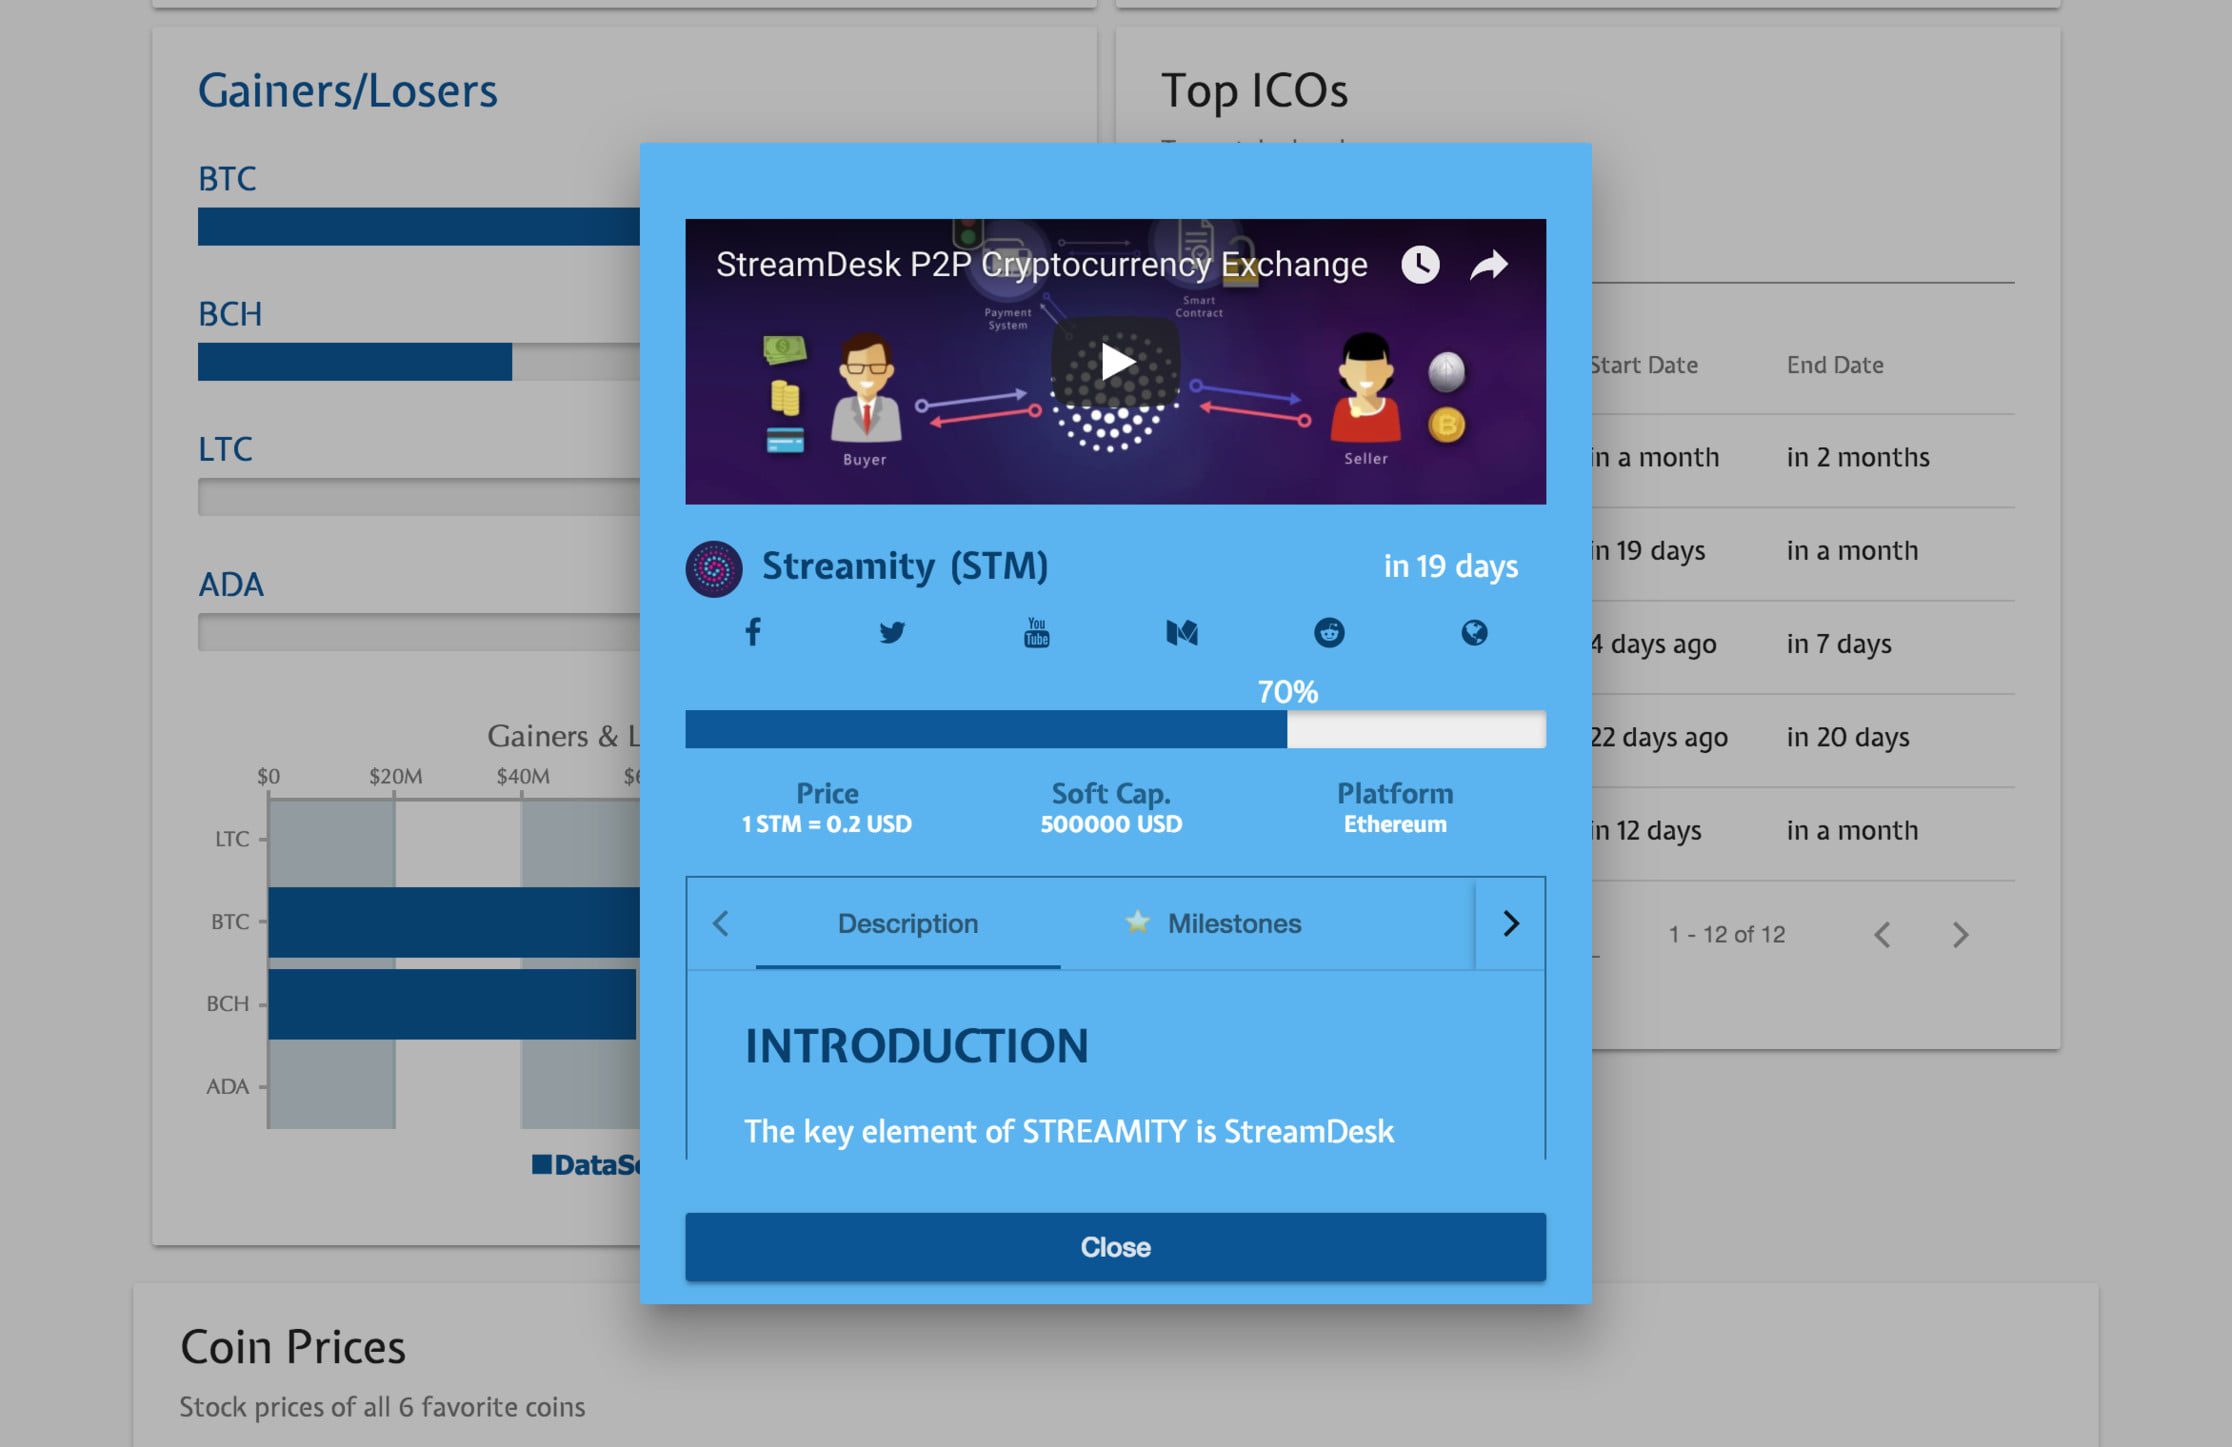Viewport: 2232px width, 1447px height.
Task: Click the 70% funding progress bar
Action: click(1115, 729)
